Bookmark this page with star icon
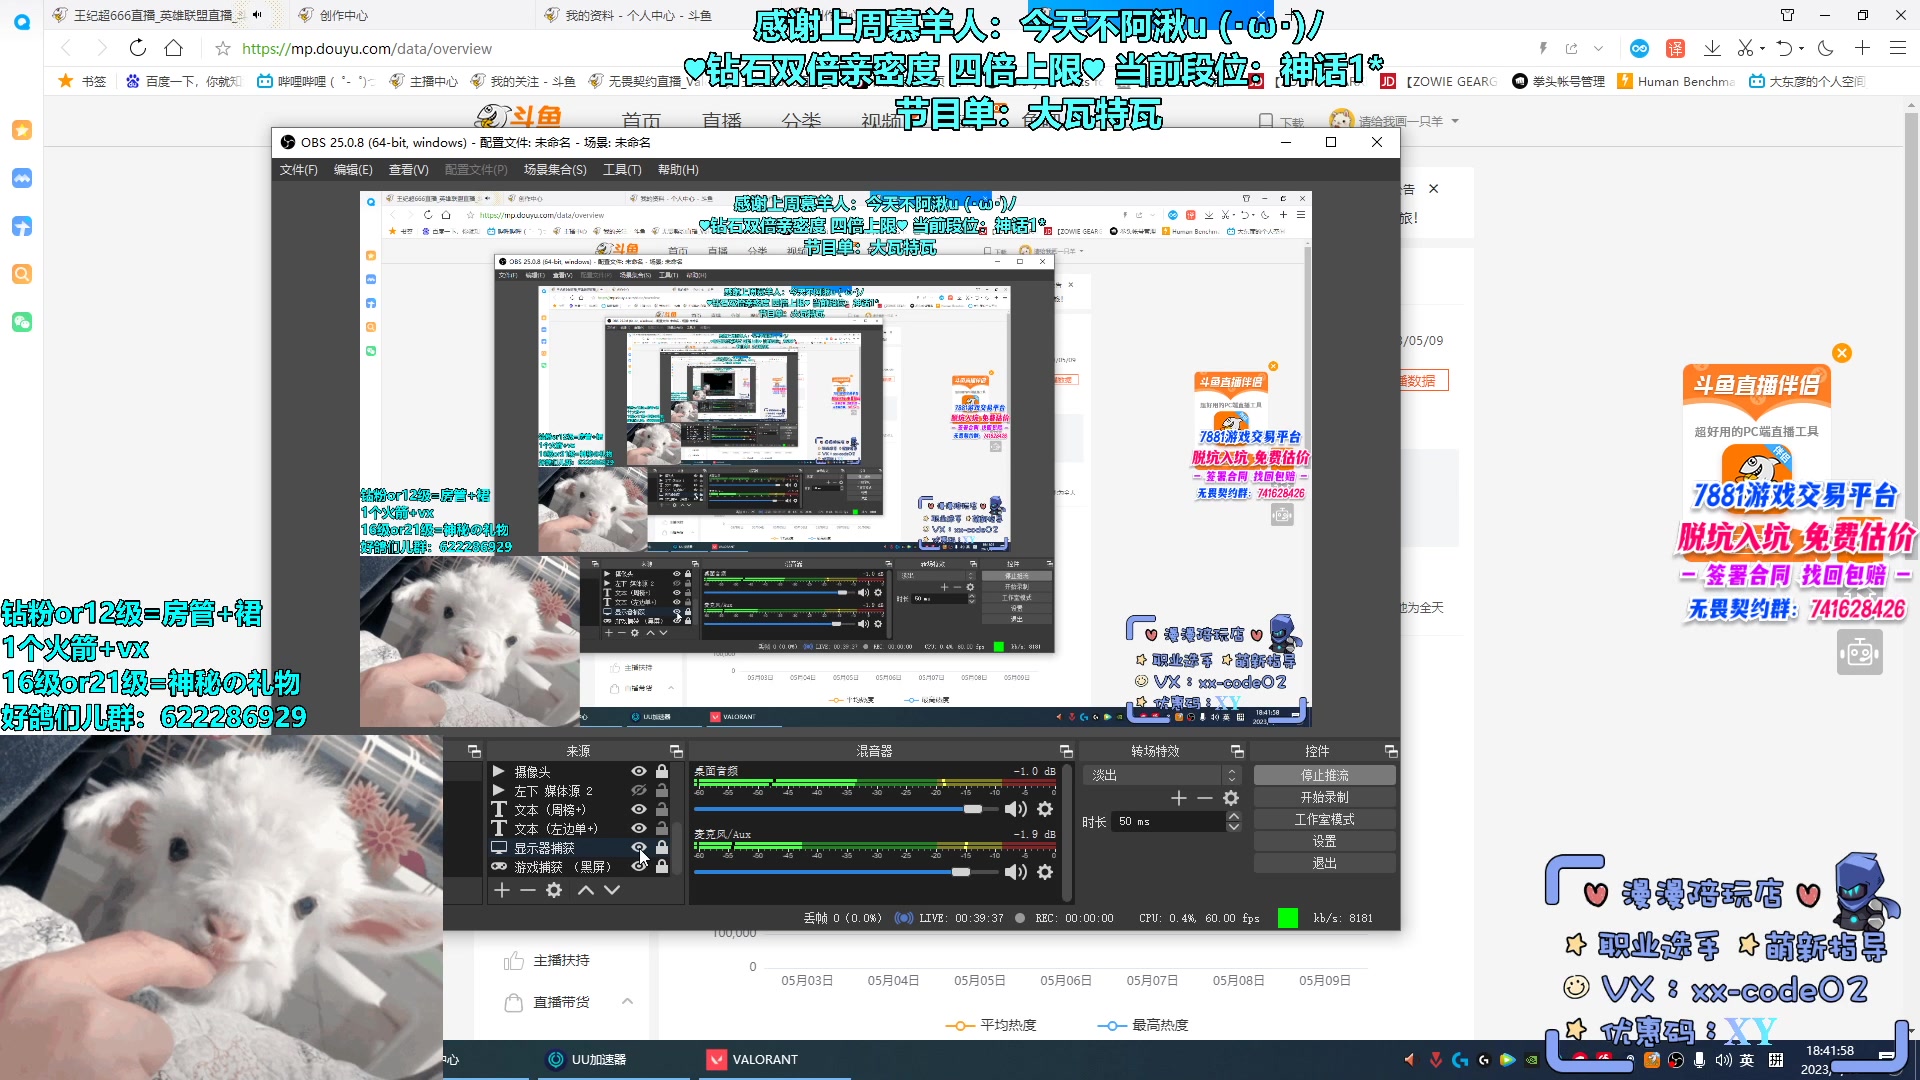The image size is (1920, 1080). (223, 48)
